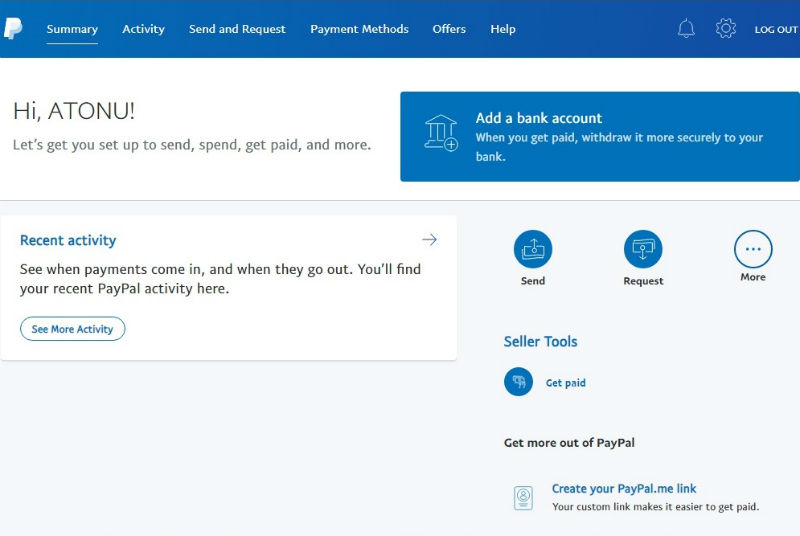Open Create your PayPal.me link
This screenshot has width=800, height=536.
point(624,489)
